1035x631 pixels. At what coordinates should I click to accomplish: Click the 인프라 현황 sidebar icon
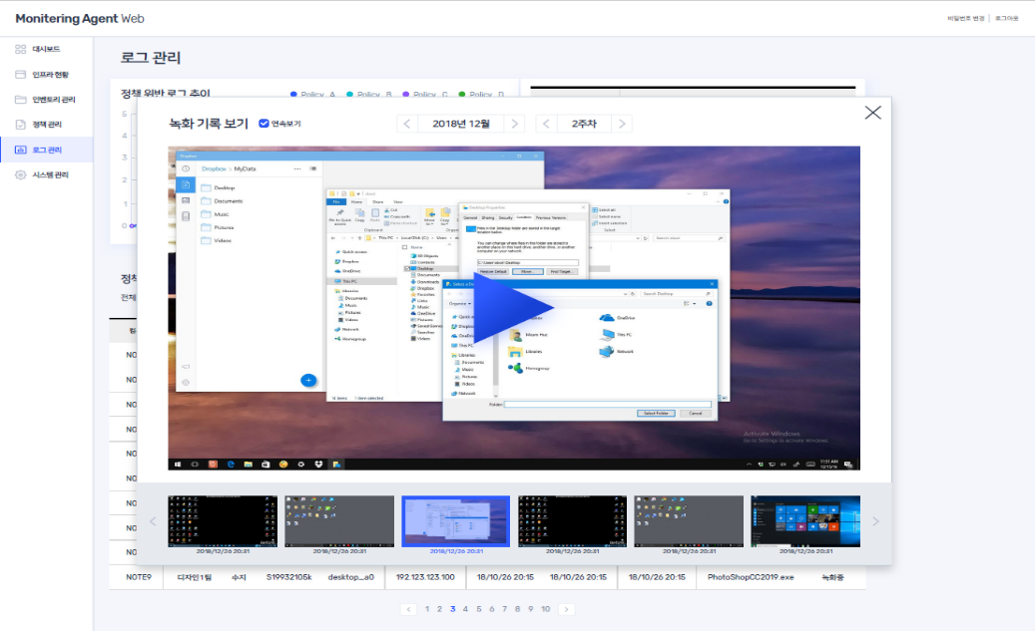[21, 74]
